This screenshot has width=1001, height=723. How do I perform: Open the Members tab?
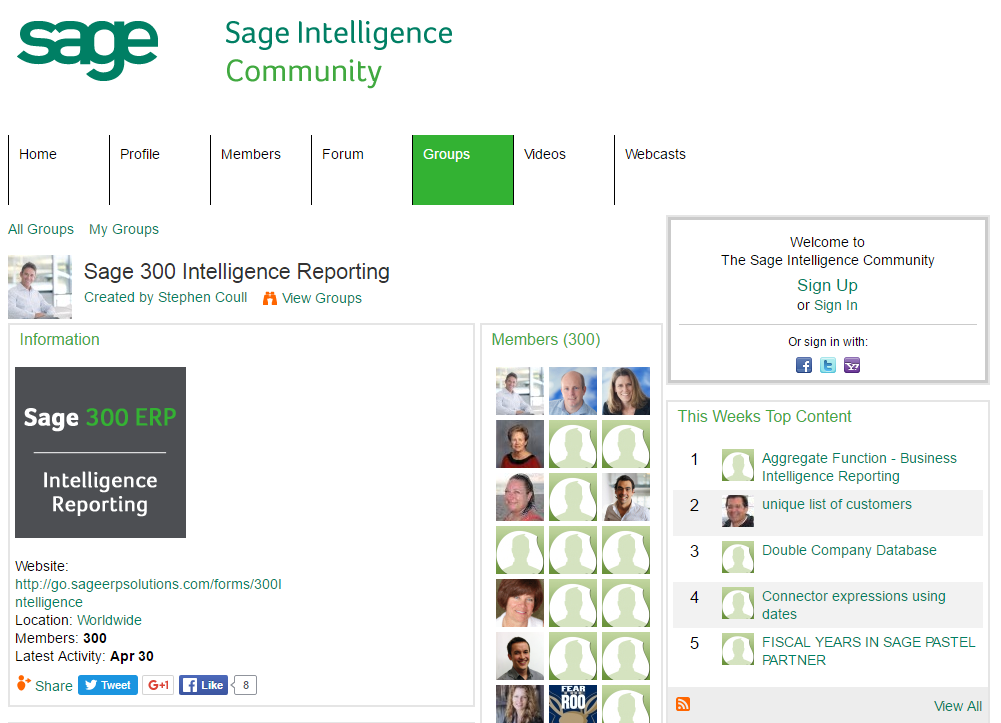pos(260,170)
